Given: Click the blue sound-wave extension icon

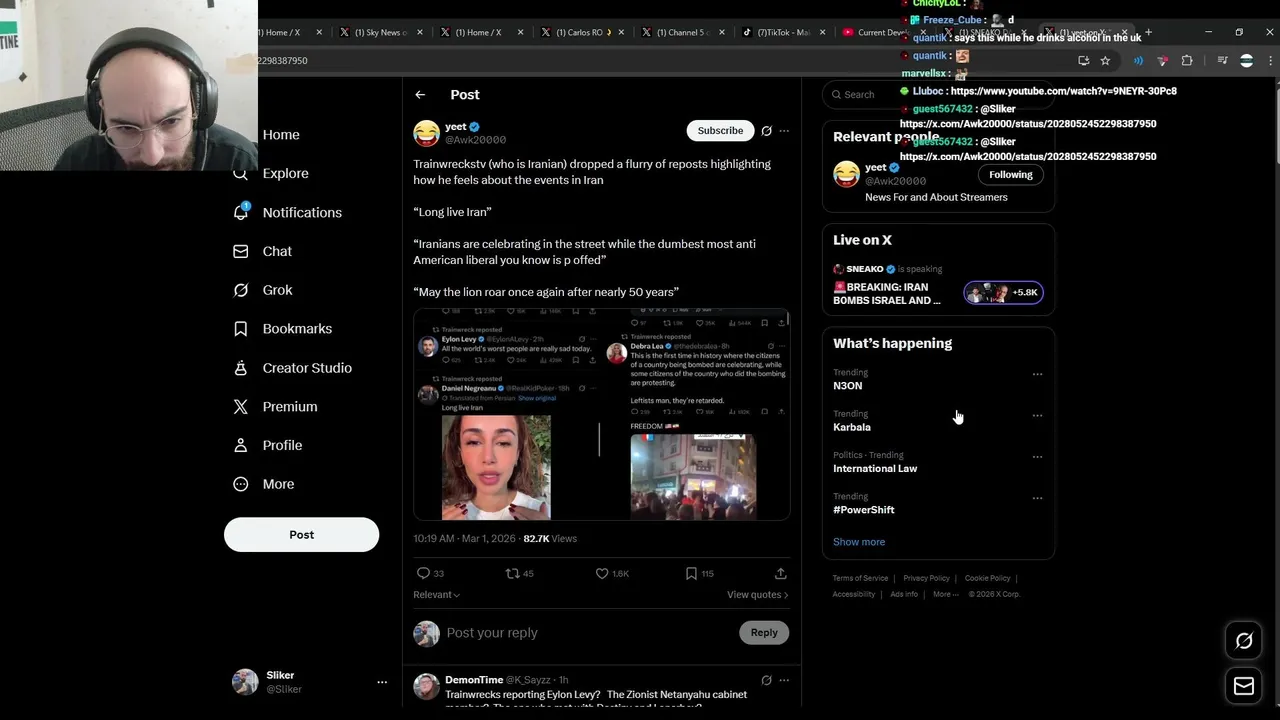Looking at the screenshot, I should tap(1138, 60).
